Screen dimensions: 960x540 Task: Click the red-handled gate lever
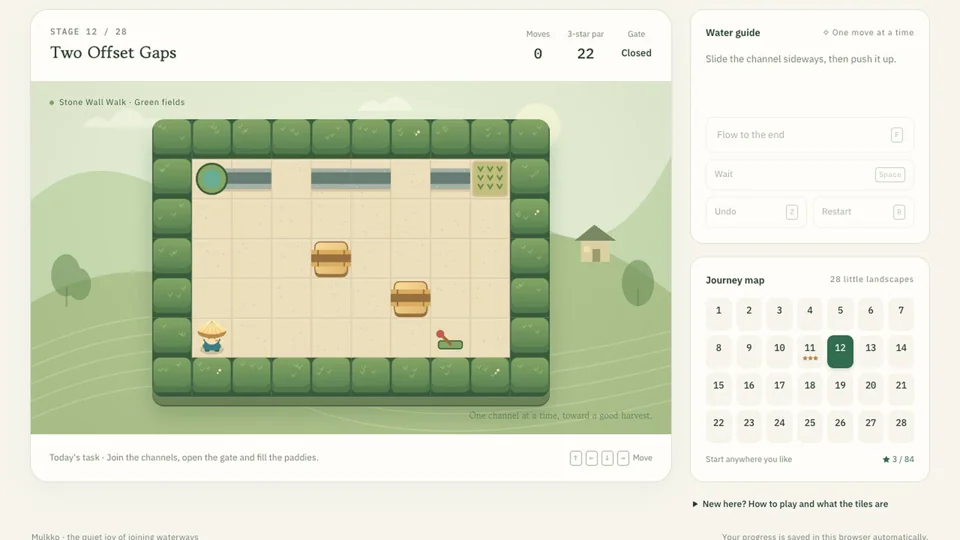[x=449, y=340]
